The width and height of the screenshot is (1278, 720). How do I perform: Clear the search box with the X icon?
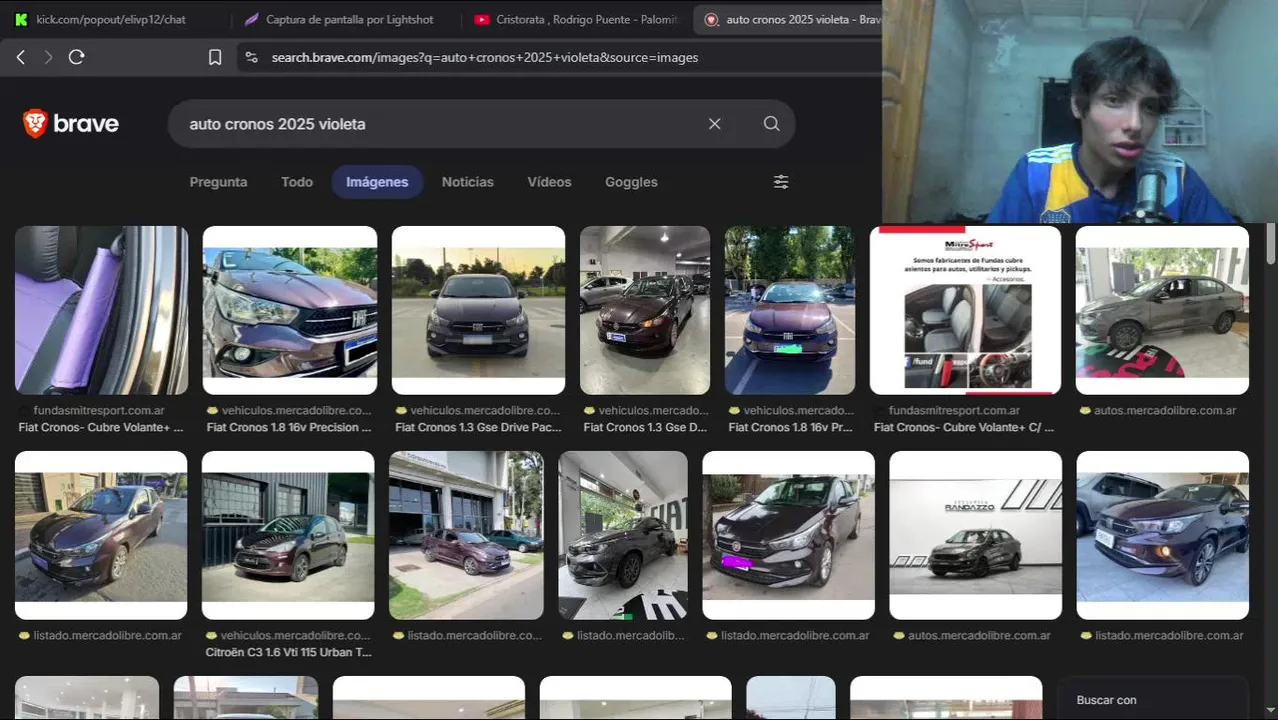(x=714, y=124)
